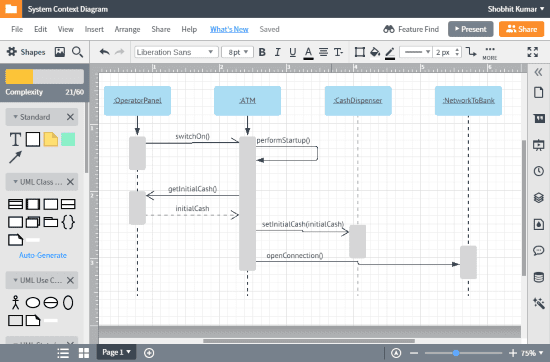Open the layers icon in right dock
Image resolution: width=550 pixels, height=362 pixels.
tap(538, 197)
